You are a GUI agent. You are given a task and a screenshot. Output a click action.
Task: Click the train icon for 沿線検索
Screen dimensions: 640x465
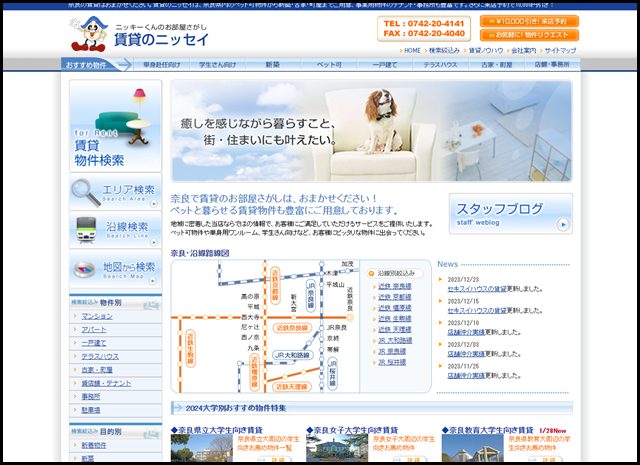pyautogui.click(x=86, y=230)
